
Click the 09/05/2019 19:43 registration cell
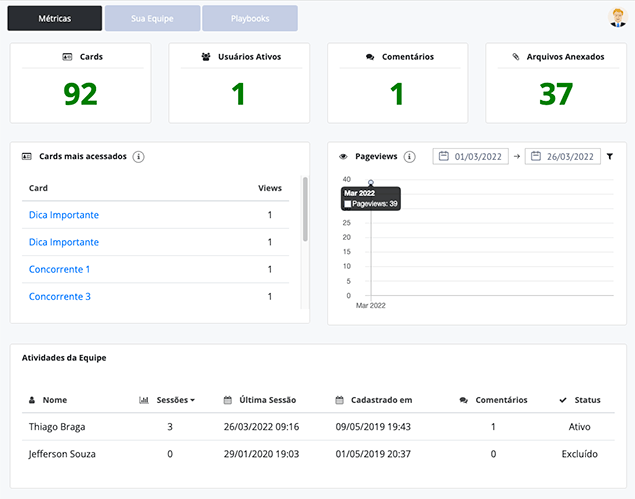[373, 426]
